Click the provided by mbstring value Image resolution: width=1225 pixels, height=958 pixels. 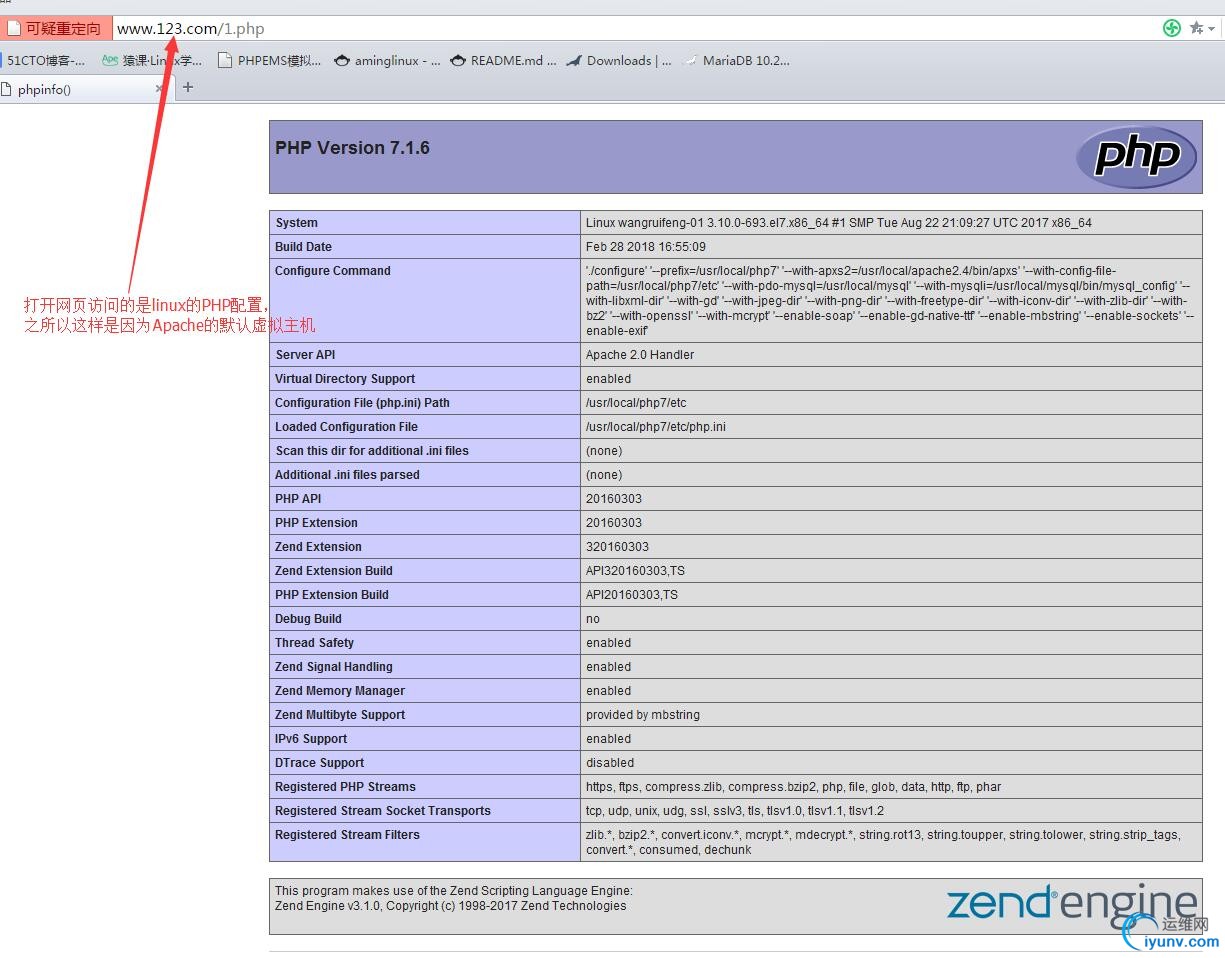[643, 715]
